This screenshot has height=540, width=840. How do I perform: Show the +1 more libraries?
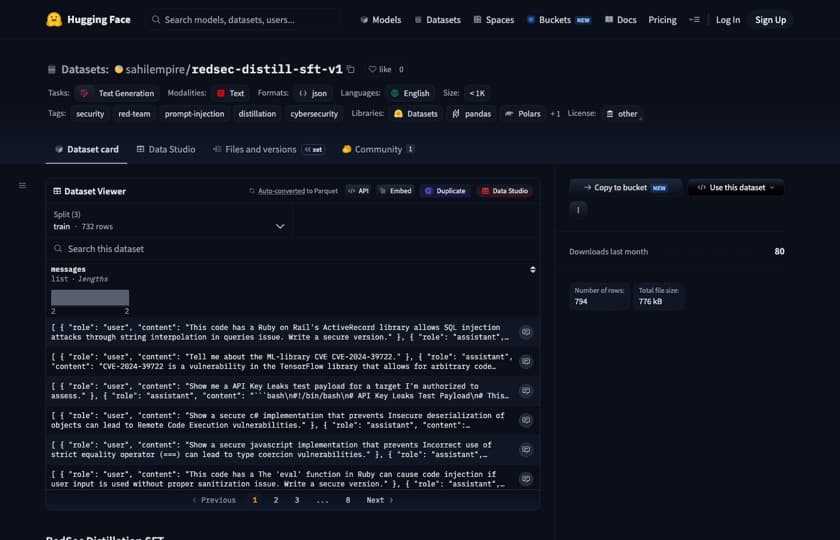point(555,114)
